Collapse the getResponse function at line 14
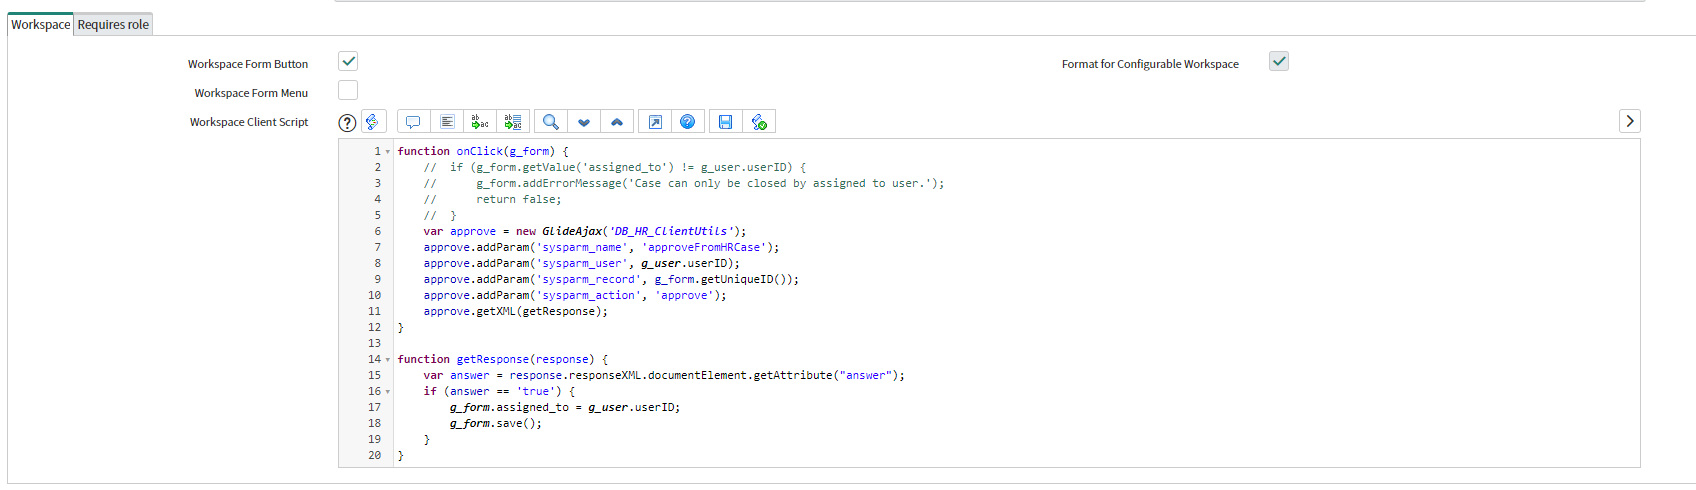Image resolution: width=1696 pixels, height=490 pixels. coord(388,360)
